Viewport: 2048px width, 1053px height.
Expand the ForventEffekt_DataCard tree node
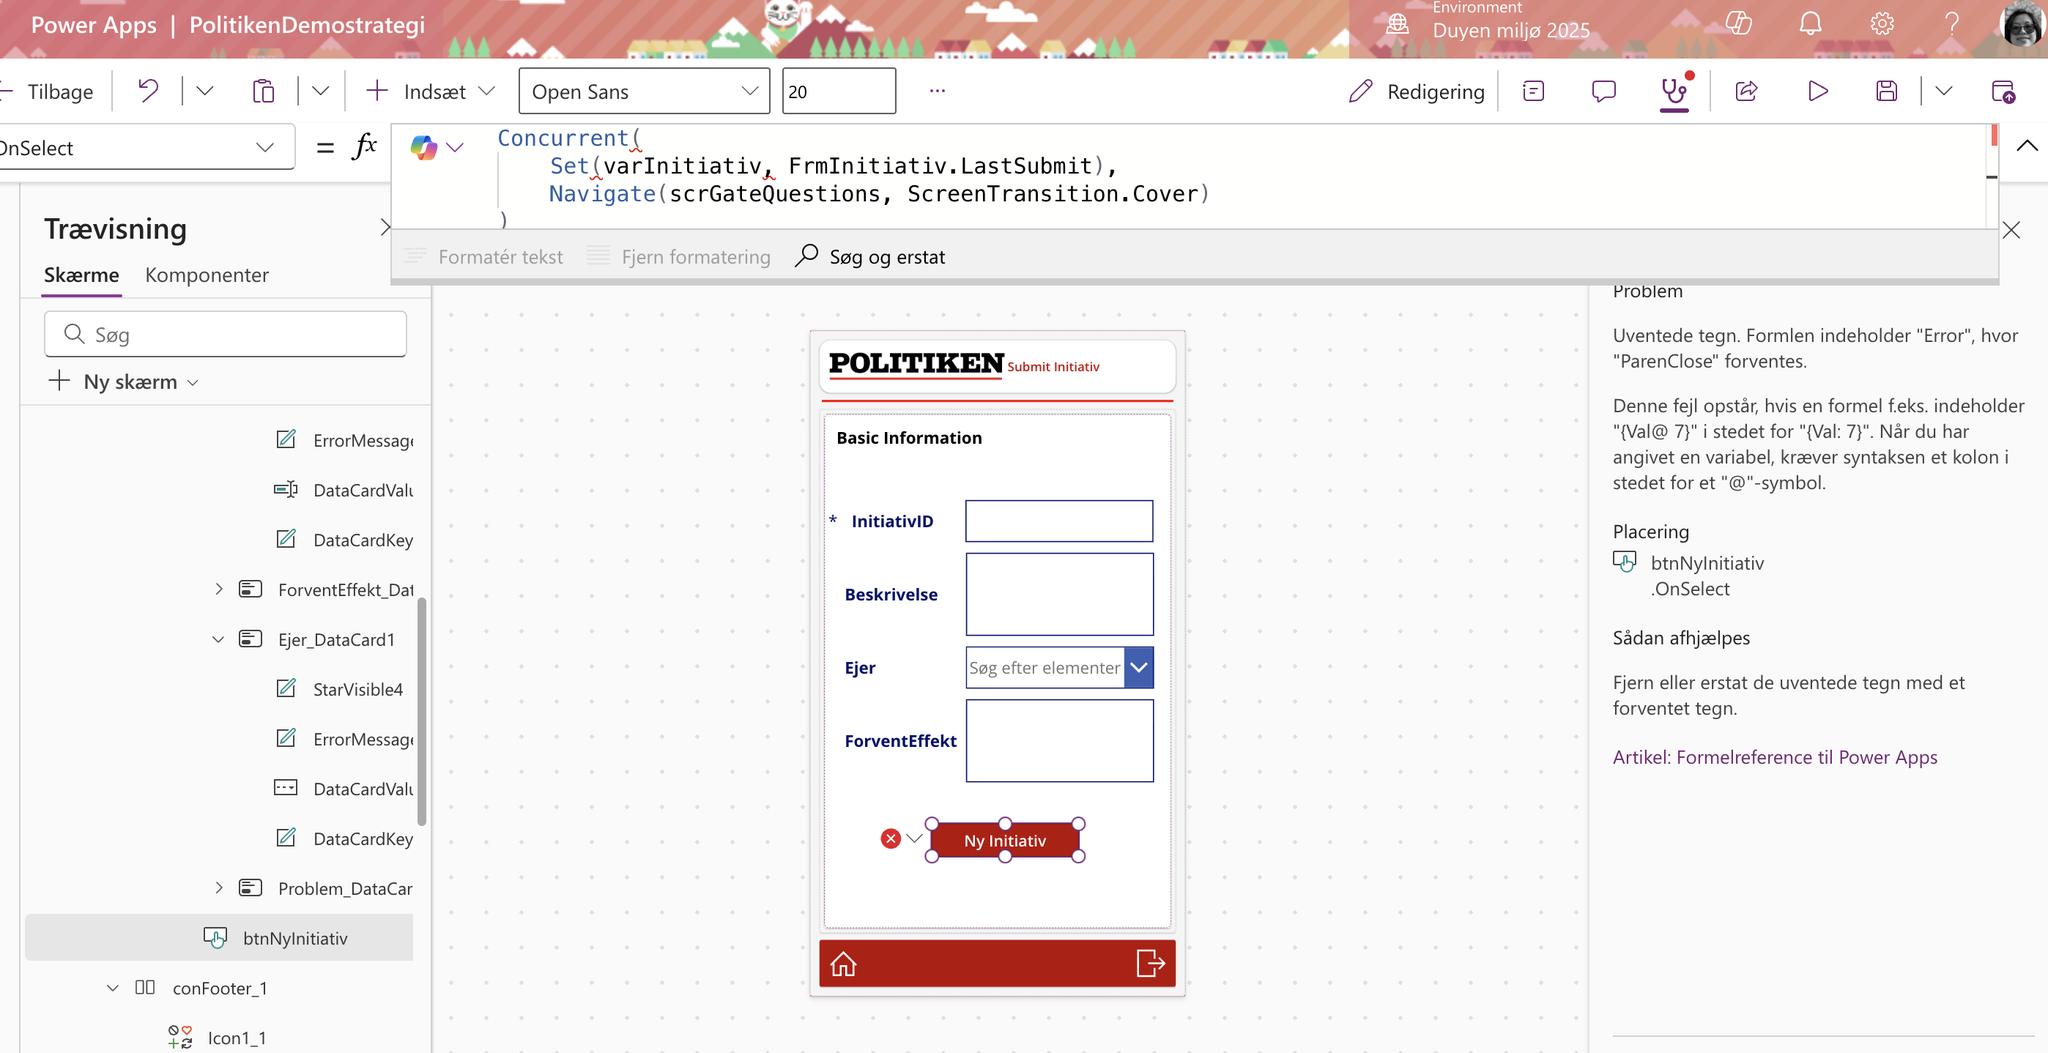(x=218, y=589)
